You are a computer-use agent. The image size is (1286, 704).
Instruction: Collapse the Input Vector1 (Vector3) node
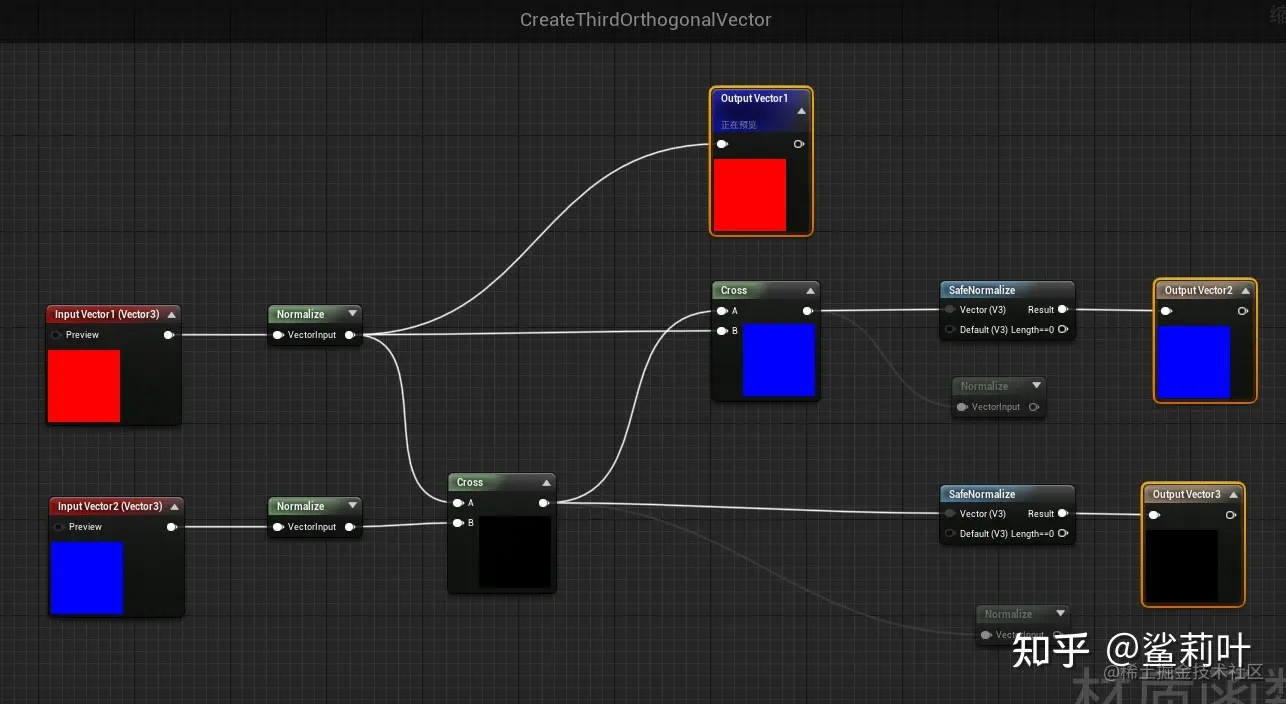tap(171, 314)
